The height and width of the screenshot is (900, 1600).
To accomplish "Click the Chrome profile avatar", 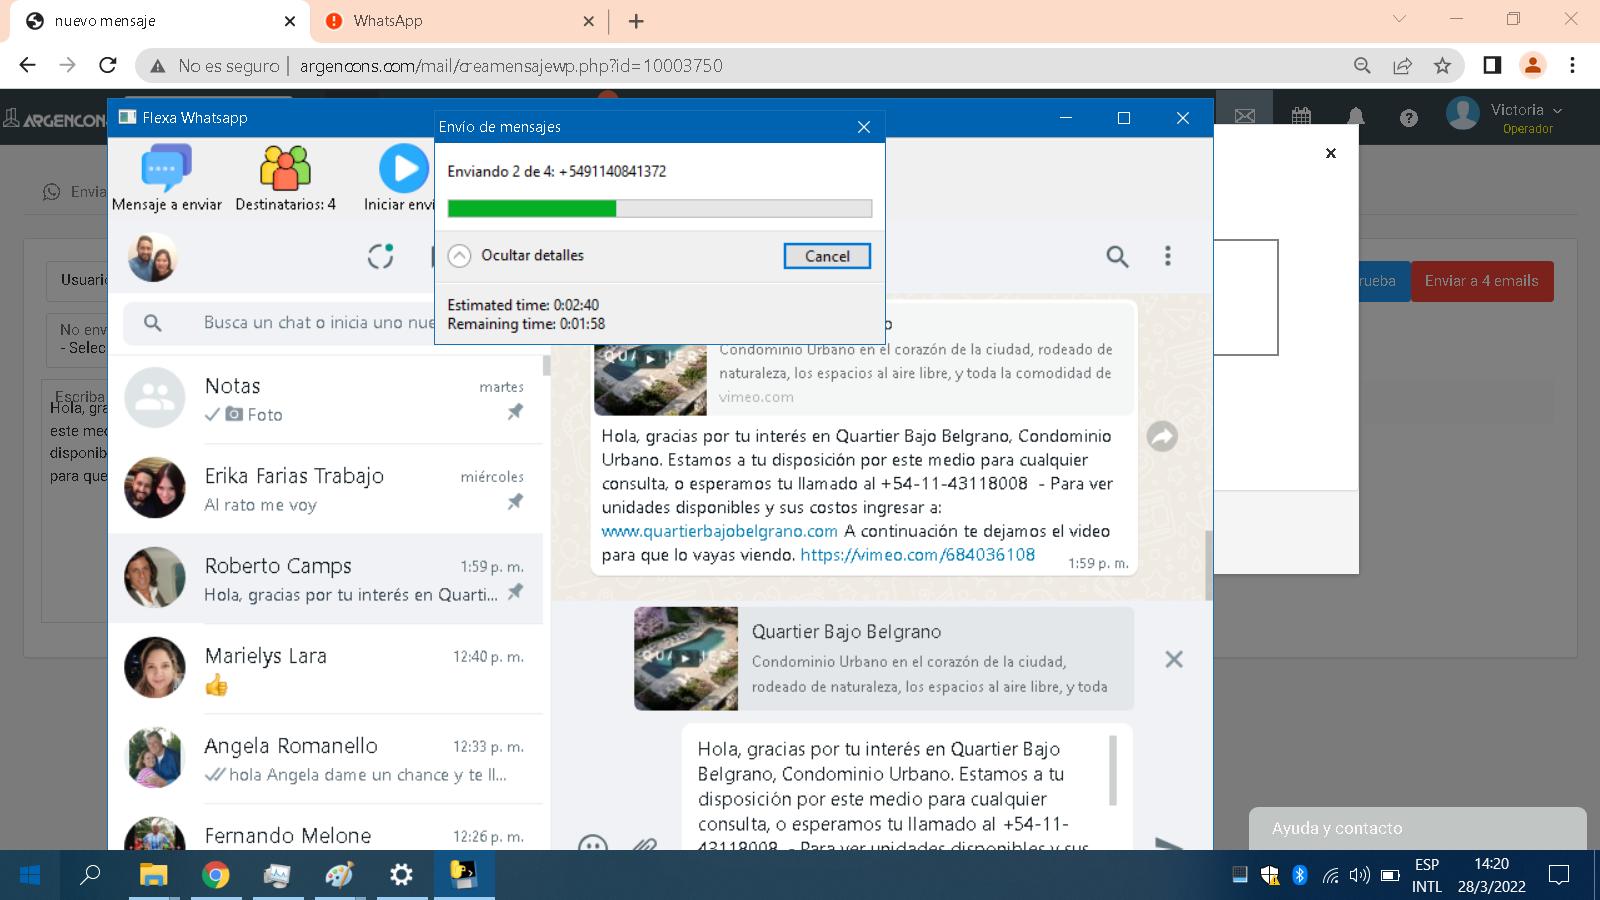I will (x=1532, y=65).
